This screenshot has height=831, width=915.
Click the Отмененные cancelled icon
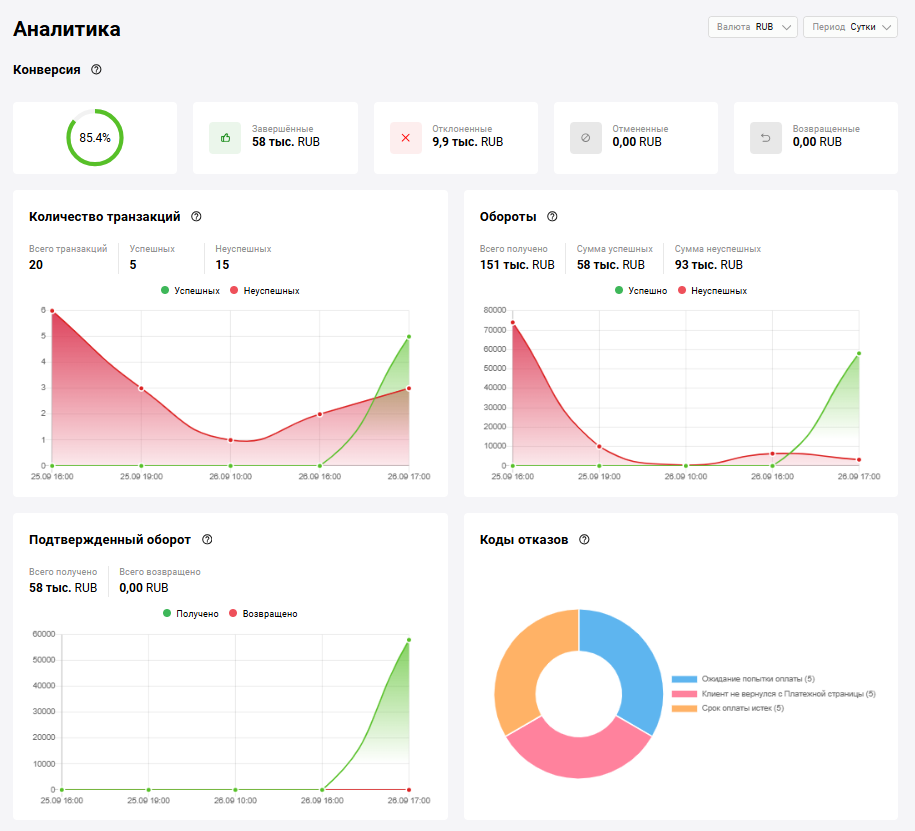coord(585,138)
